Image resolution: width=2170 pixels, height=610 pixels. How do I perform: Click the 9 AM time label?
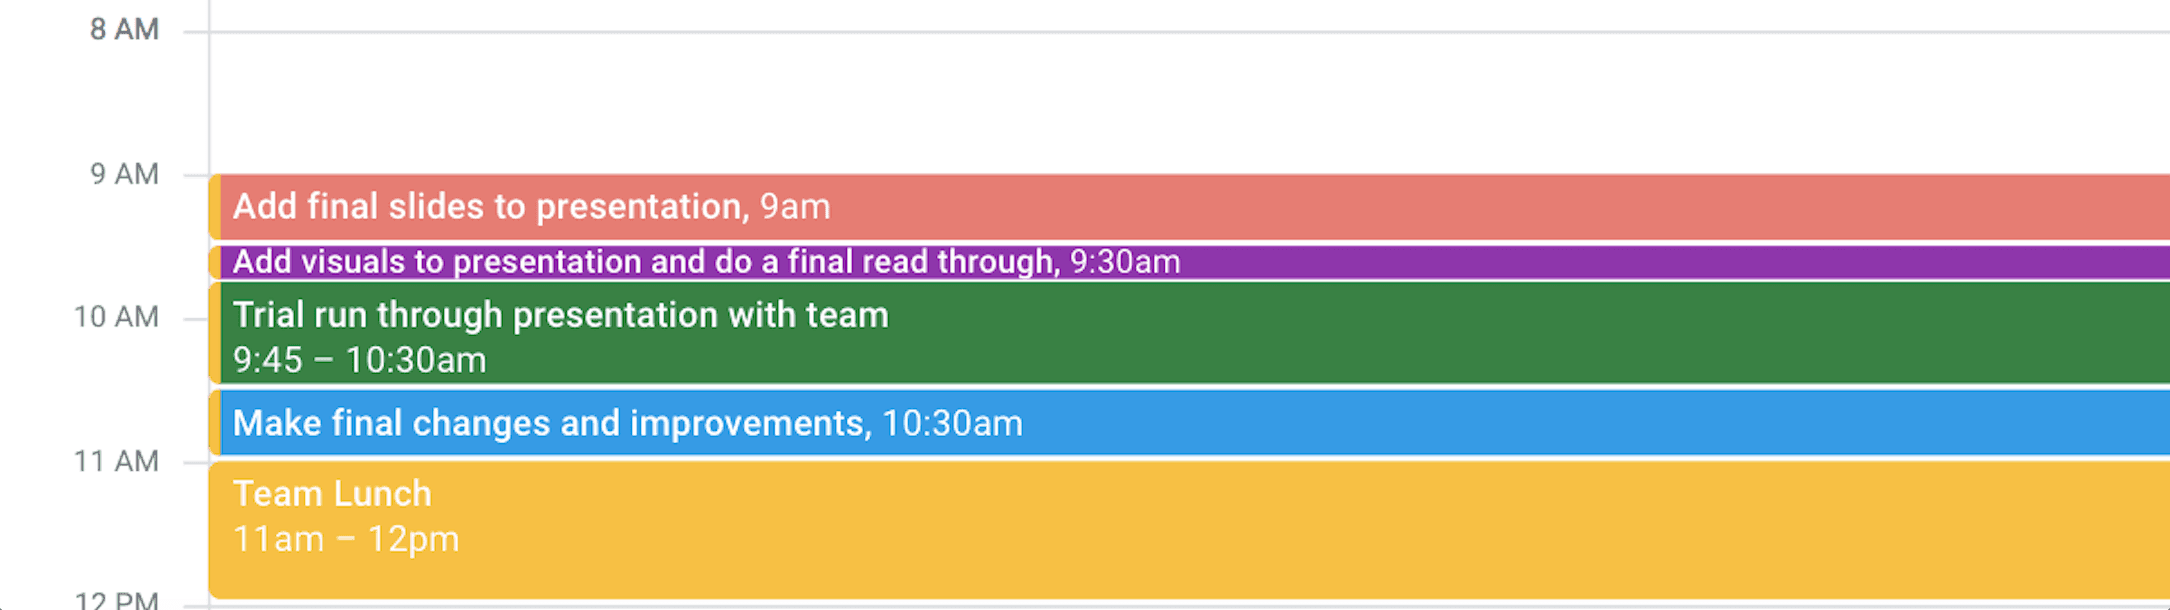click(x=124, y=174)
